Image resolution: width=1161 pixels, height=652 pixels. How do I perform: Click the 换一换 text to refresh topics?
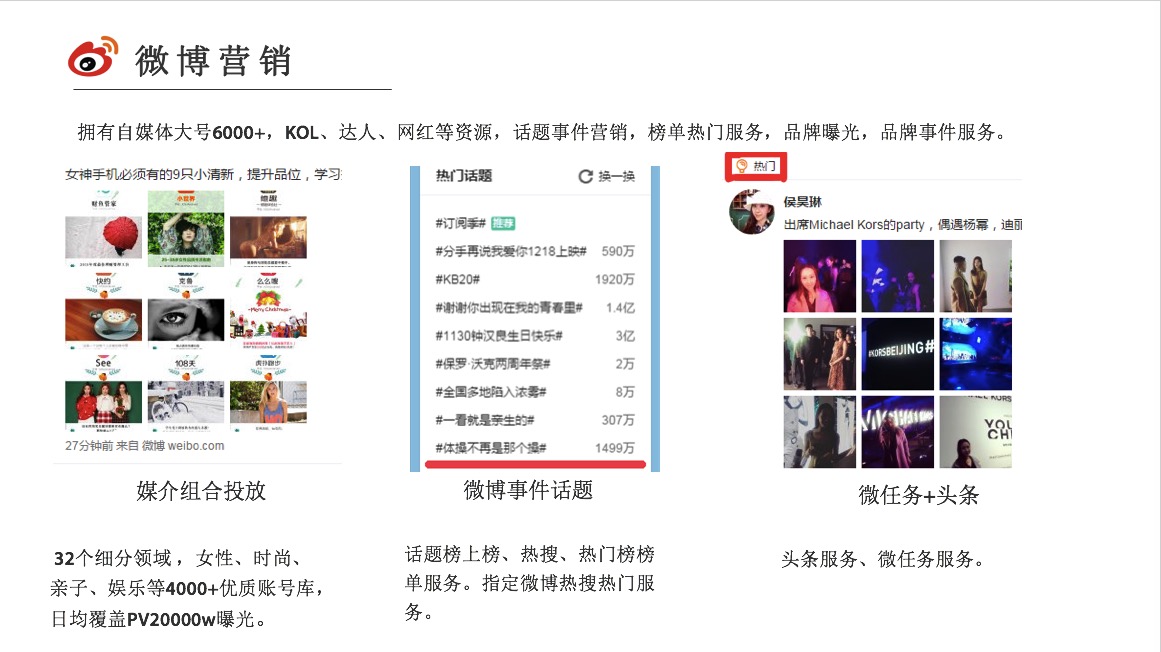(616, 177)
